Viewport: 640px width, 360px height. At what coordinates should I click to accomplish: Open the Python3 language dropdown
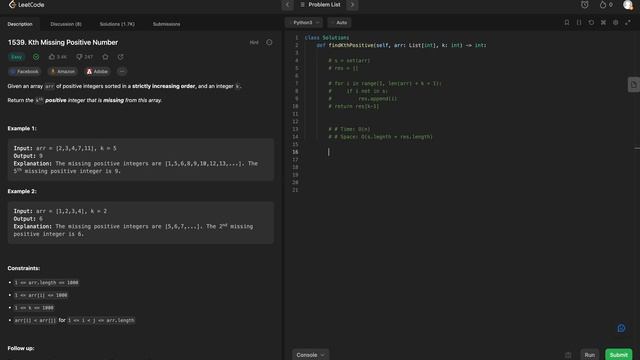coord(304,22)
